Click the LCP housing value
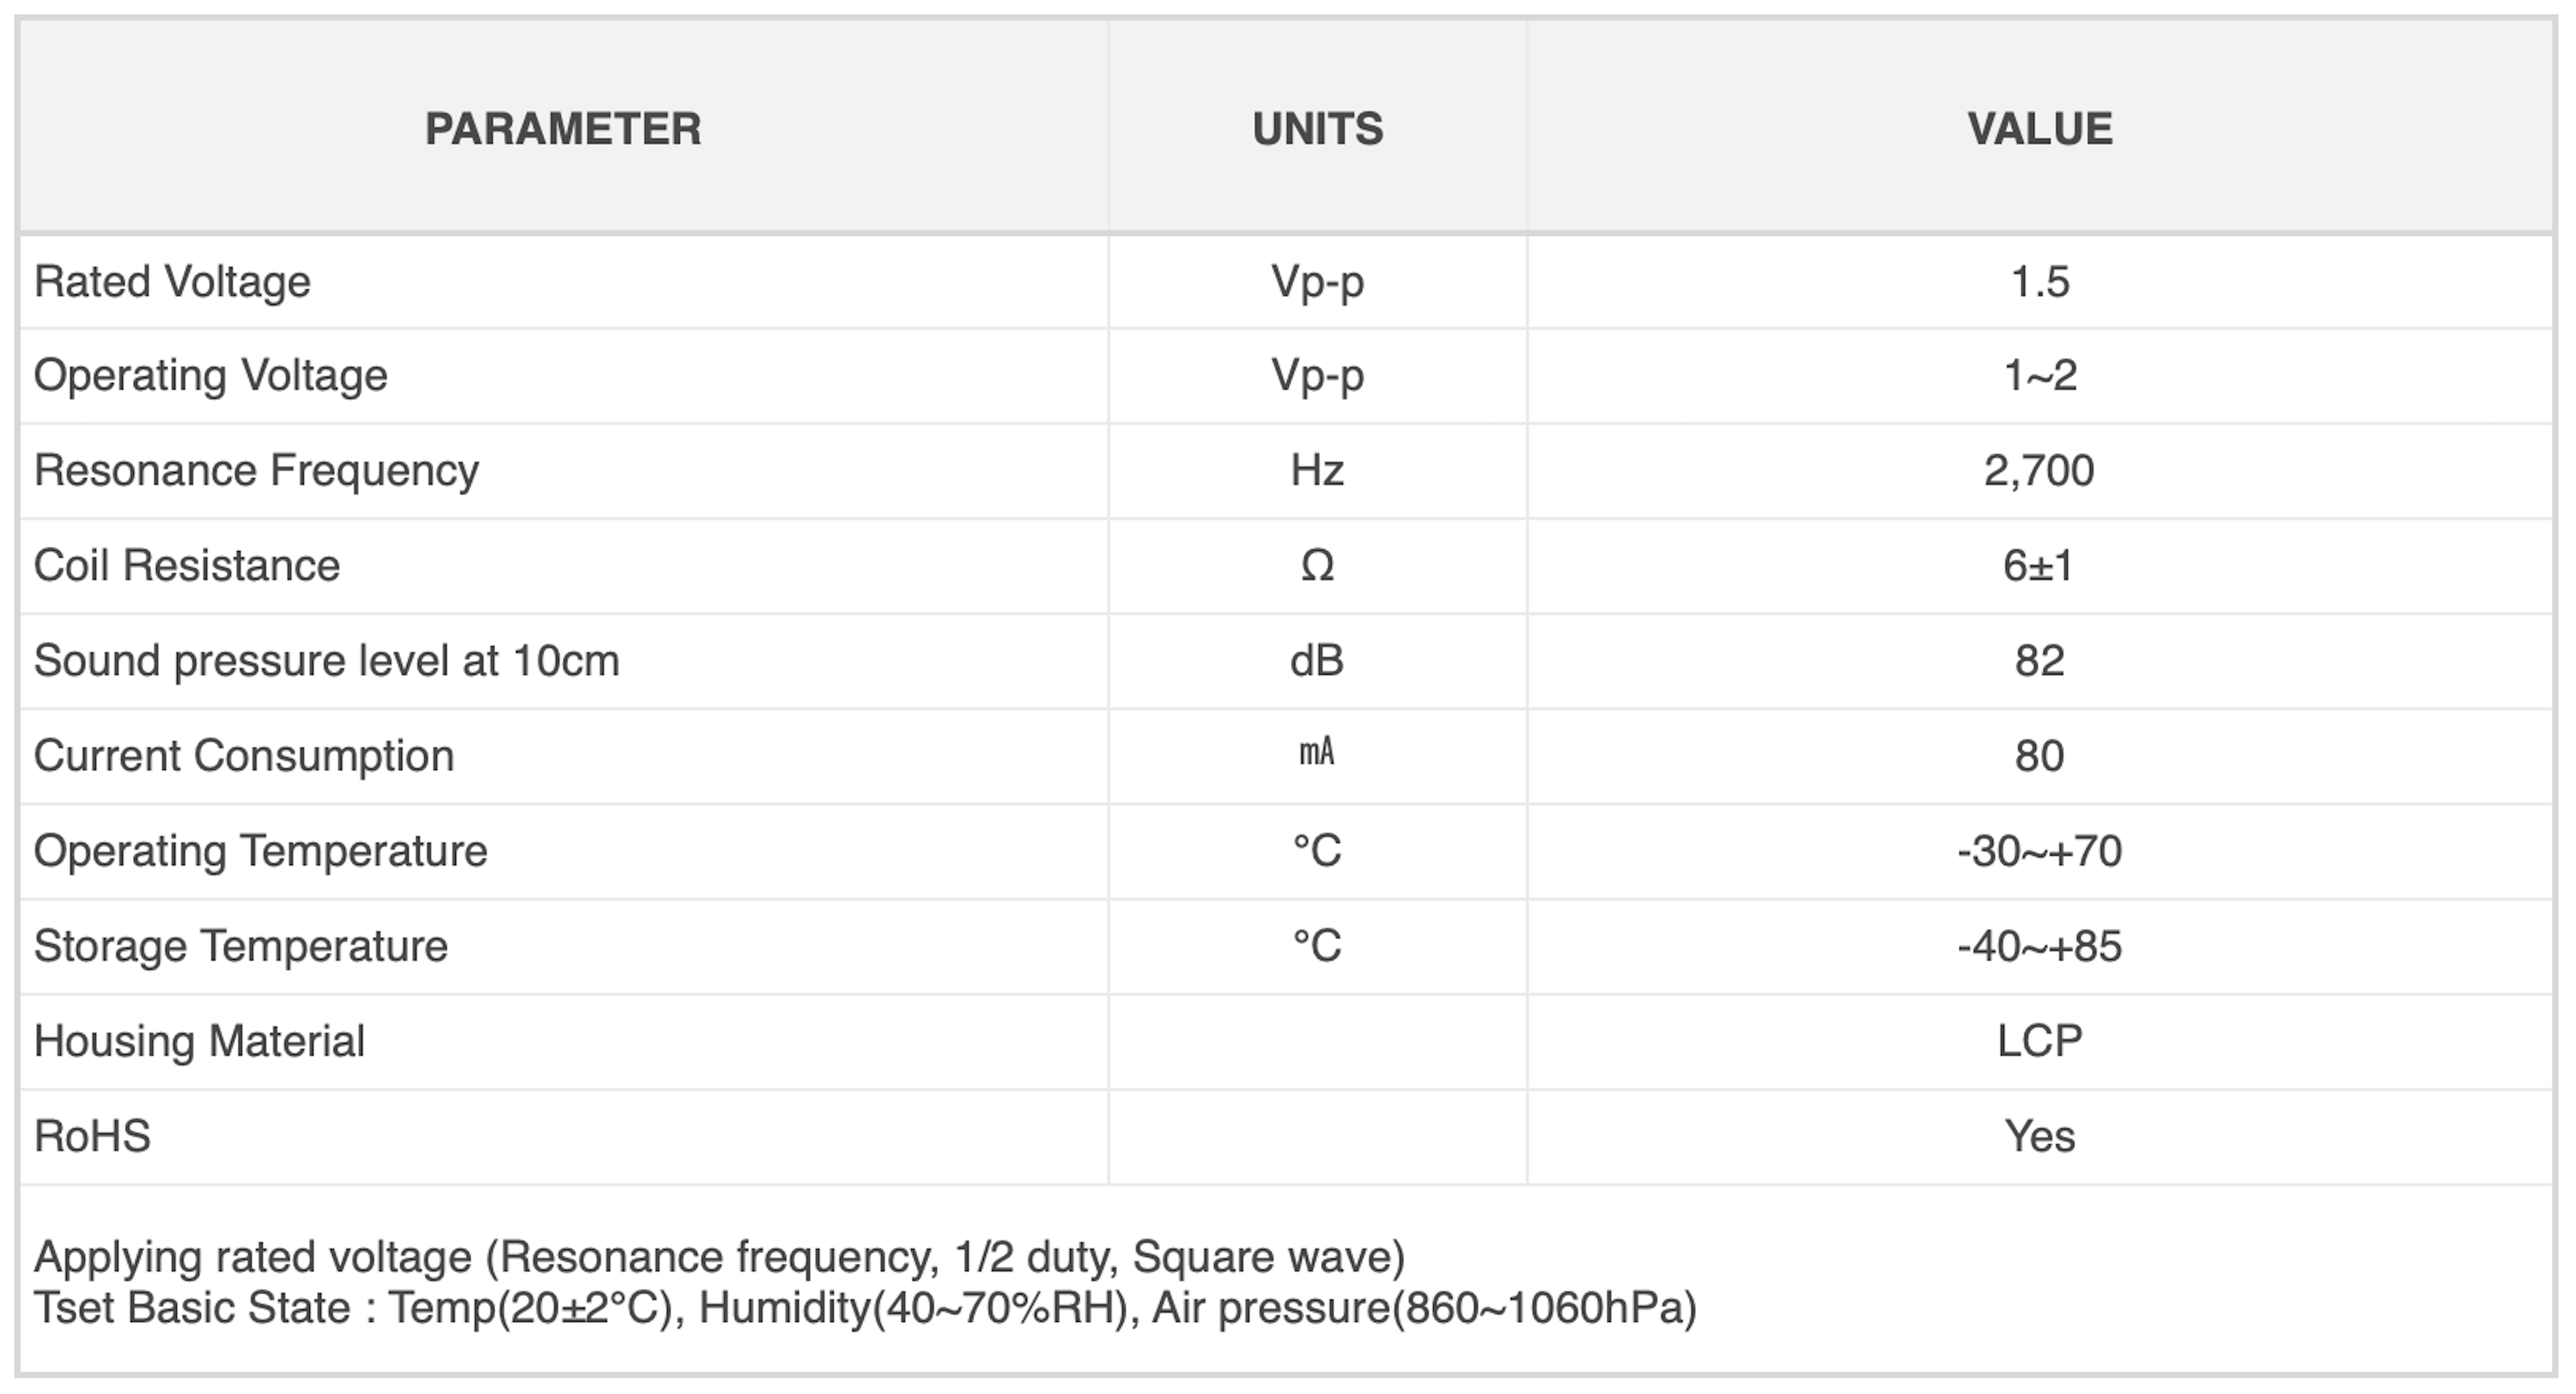Screen dimensions: 2576x1394 click(x=2040, y=1041)
